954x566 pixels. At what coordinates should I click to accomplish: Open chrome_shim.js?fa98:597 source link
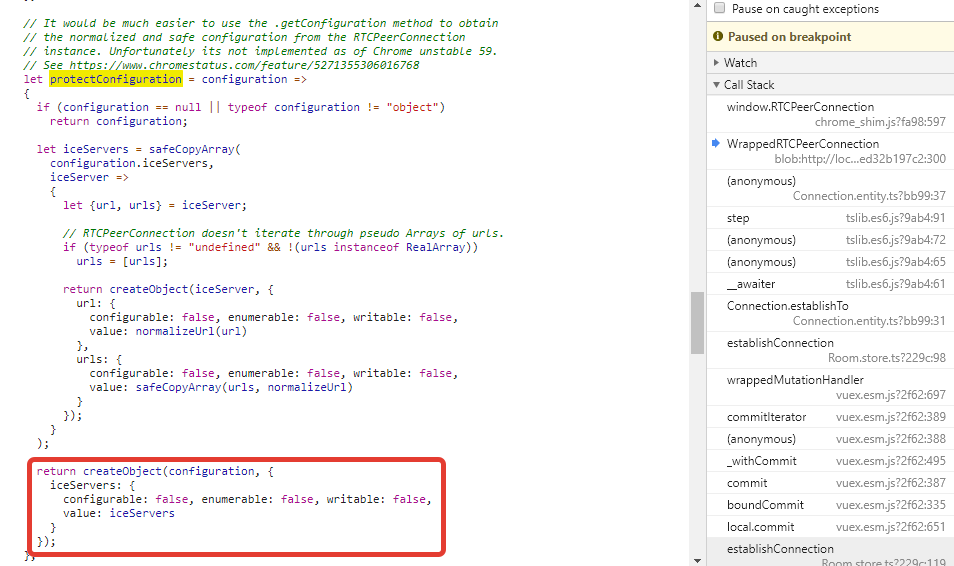point(880,122)
